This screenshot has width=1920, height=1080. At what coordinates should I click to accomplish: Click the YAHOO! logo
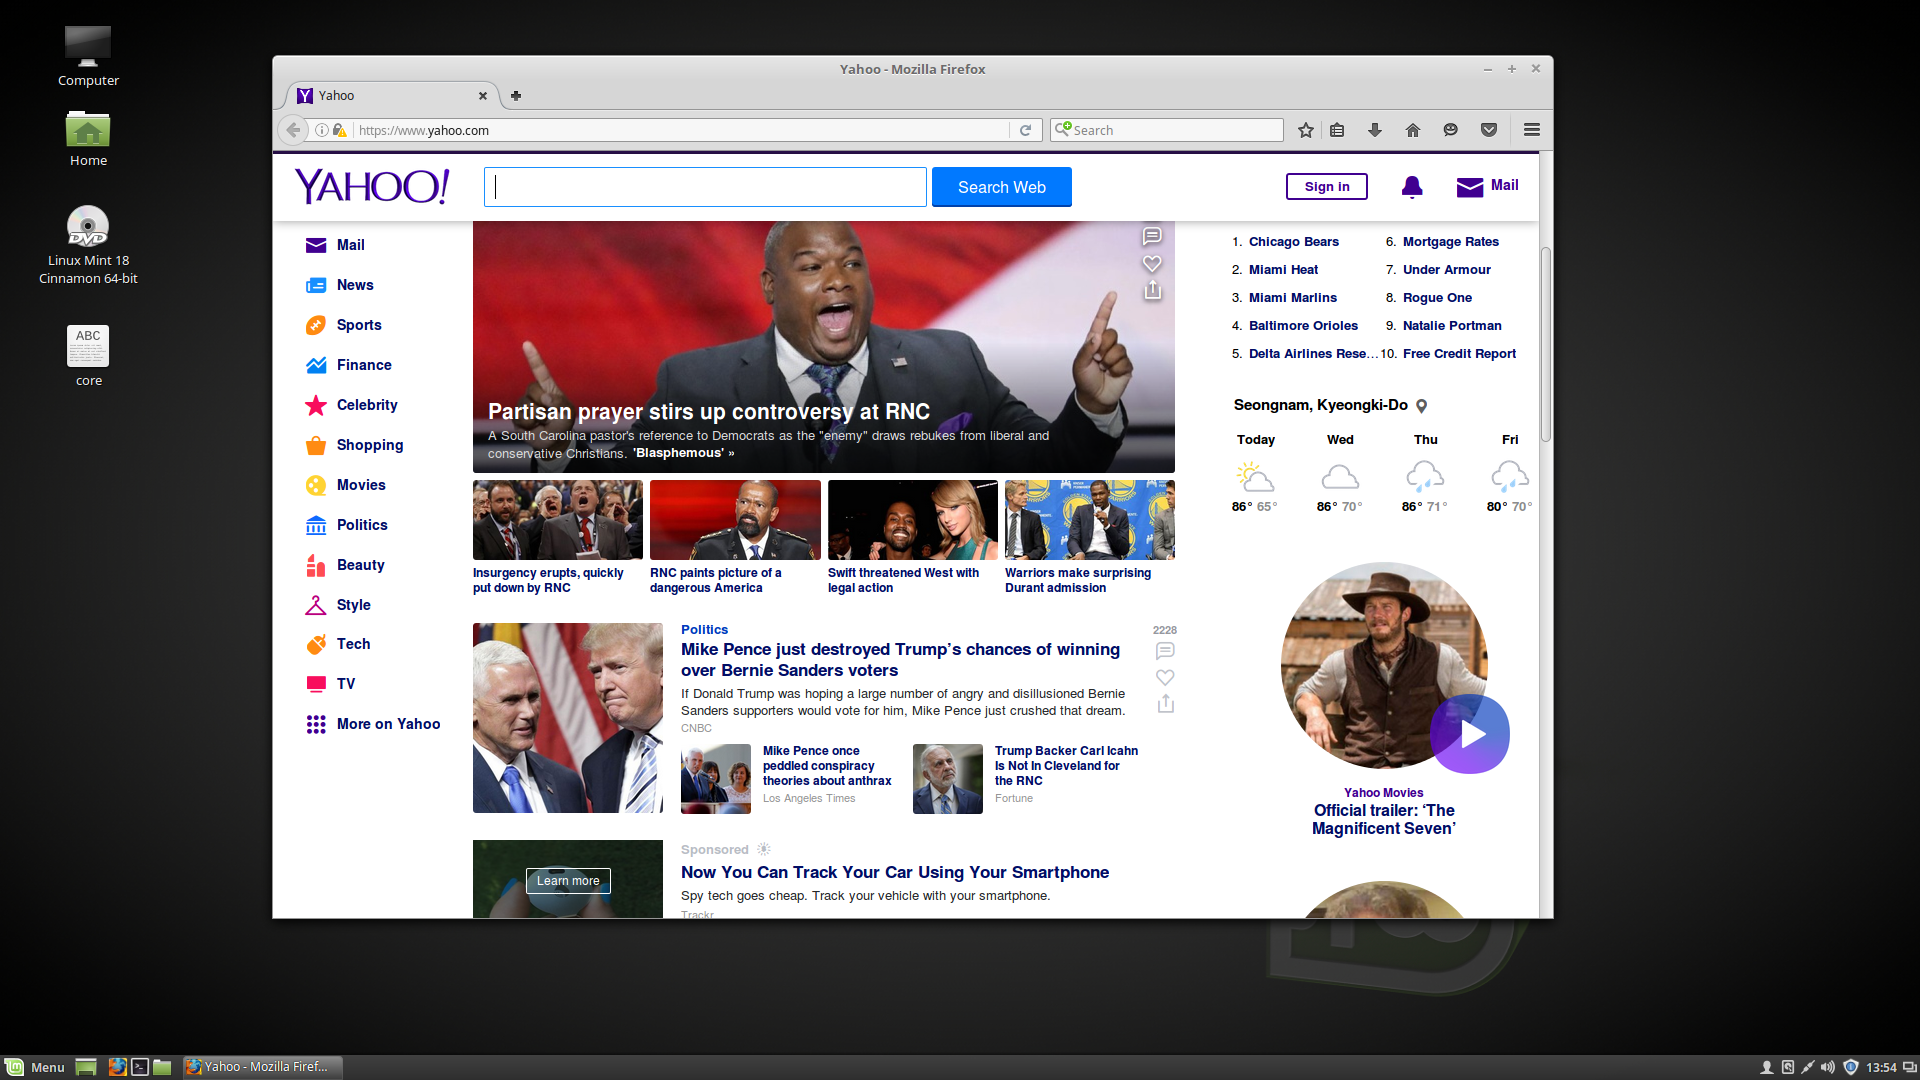pos(372,186)
